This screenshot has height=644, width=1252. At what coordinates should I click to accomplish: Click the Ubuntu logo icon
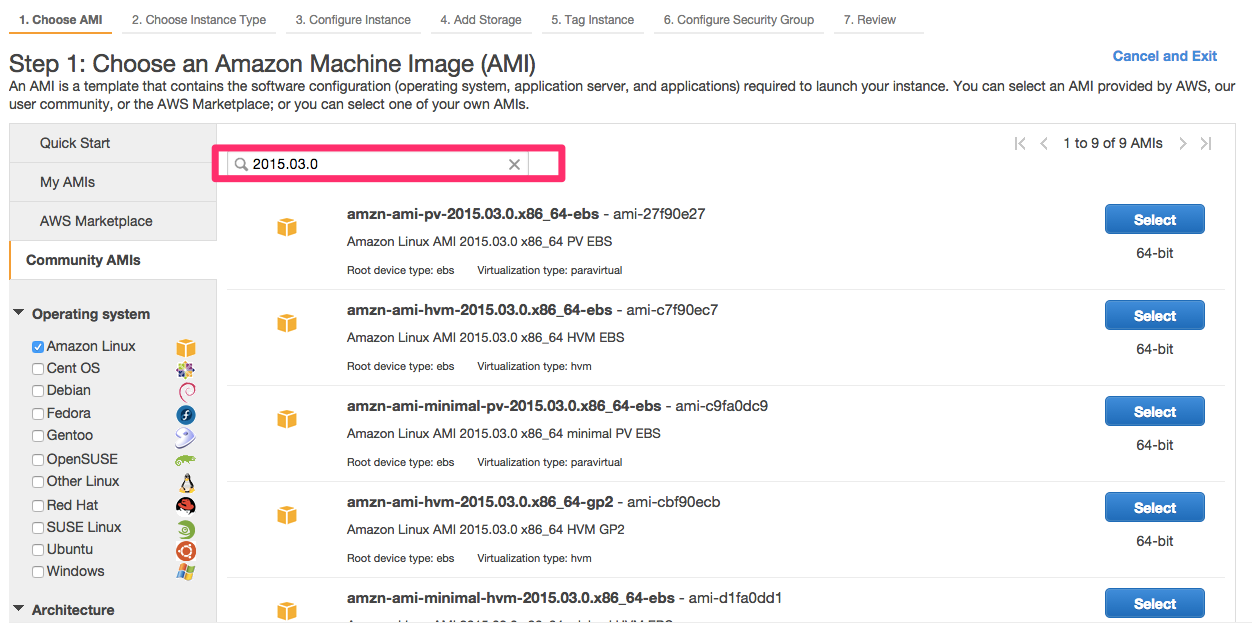coord(184,550)
